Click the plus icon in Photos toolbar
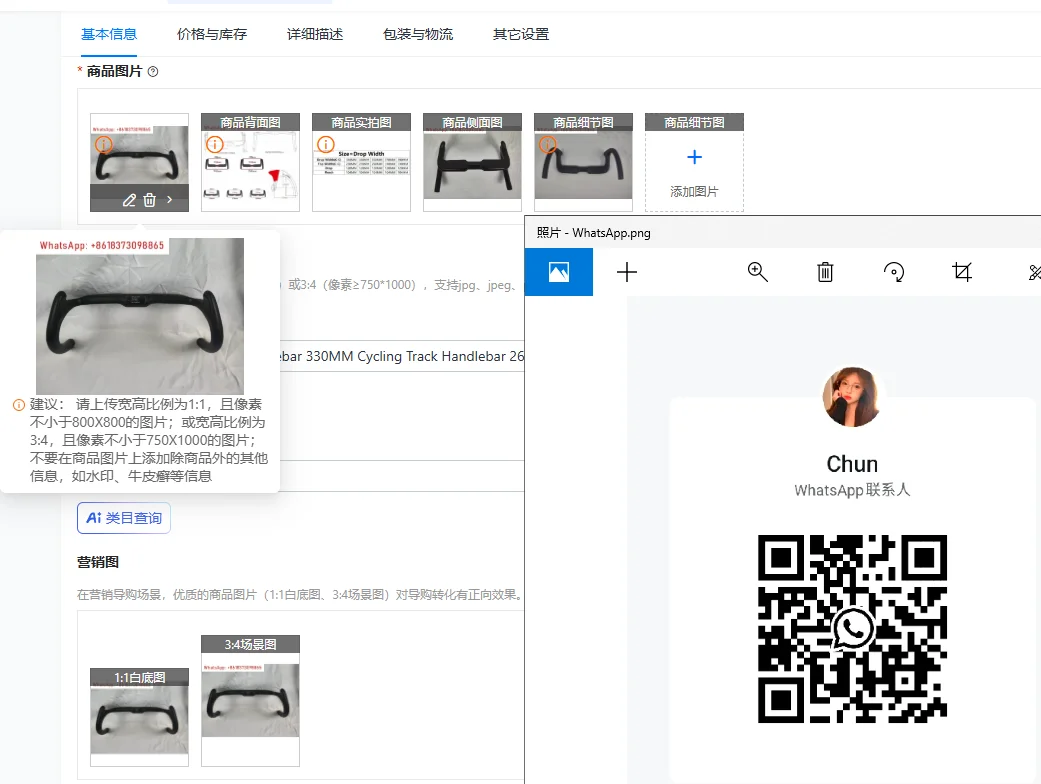The width and height of the screenshot is (1041, 784). 627,272
